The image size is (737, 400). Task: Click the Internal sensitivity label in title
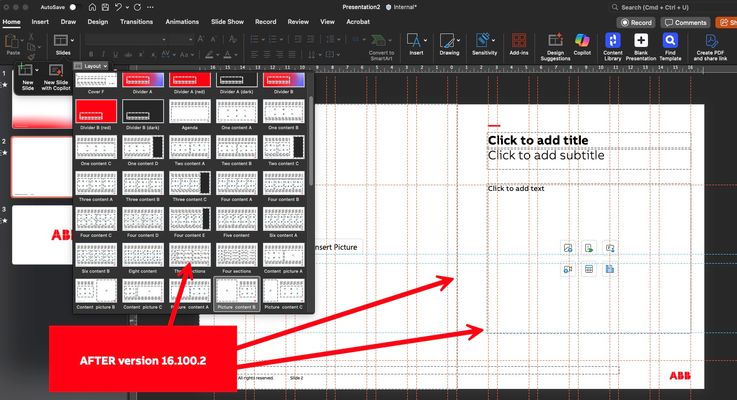[401, 7]
